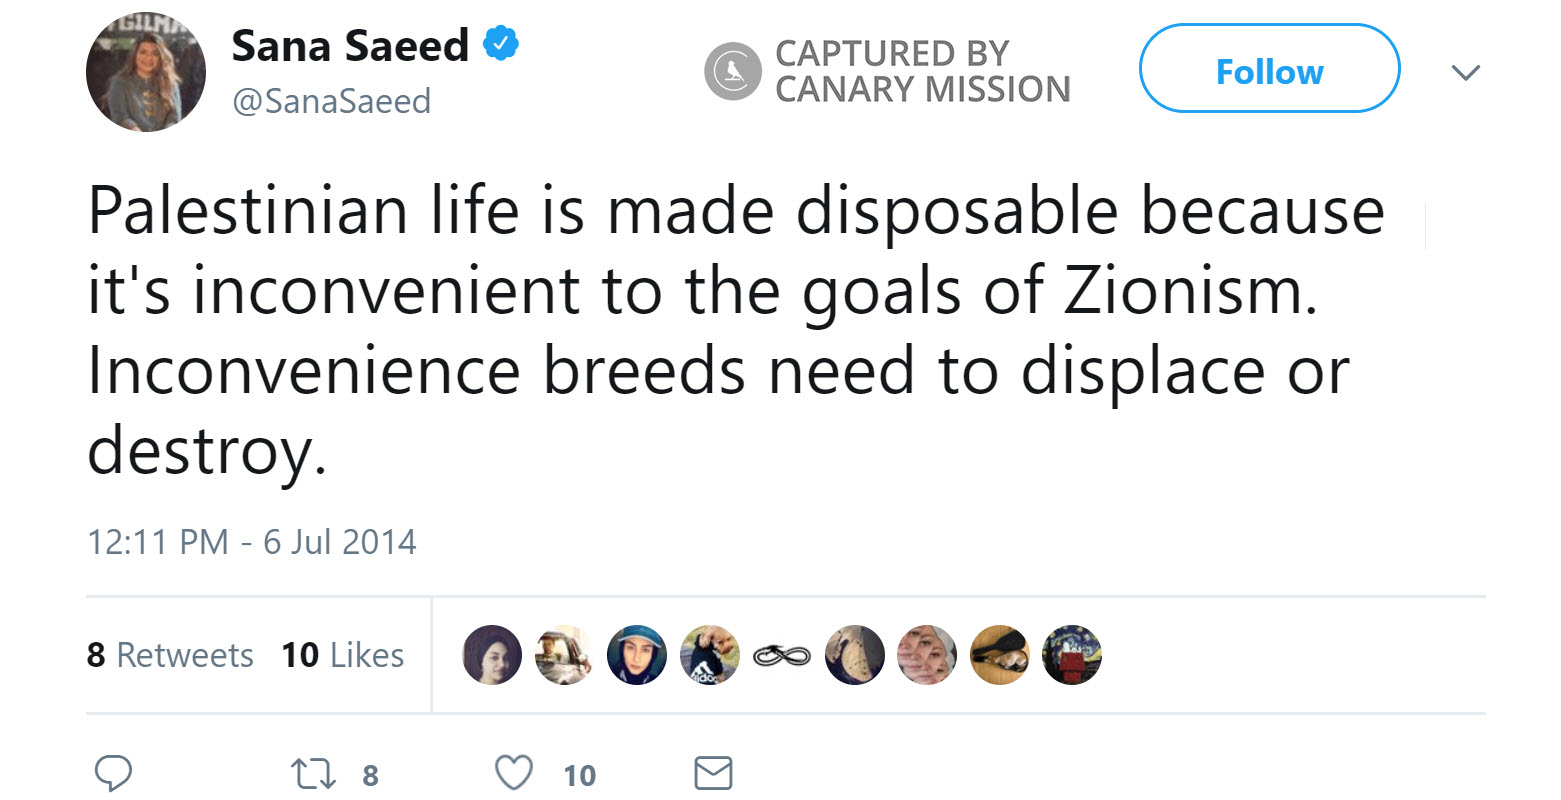Send tweet via envelope message icon
Screen dimensions: 1561x800
[713, 773]
